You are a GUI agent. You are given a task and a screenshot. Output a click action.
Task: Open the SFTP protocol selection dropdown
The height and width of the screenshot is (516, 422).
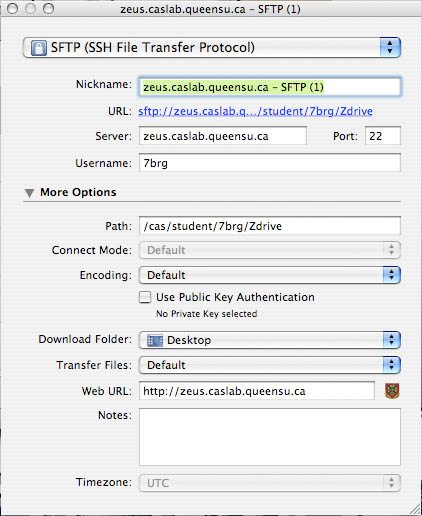212,47
